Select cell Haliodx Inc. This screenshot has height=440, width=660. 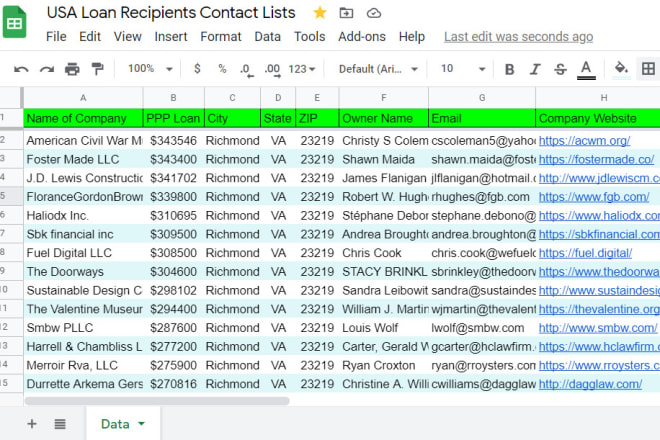(x=83, y=216)
